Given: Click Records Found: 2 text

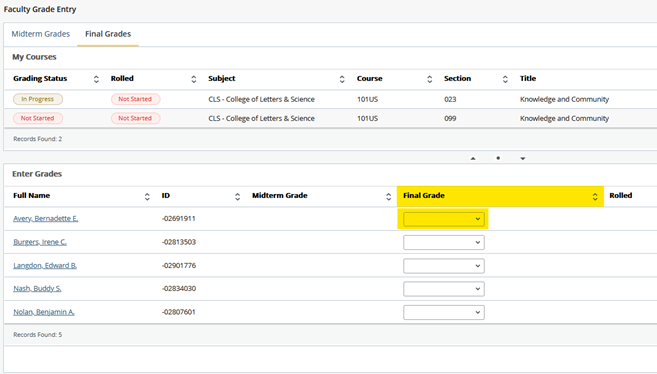Looking at the screenshot, I should click(x=38, y=139).
